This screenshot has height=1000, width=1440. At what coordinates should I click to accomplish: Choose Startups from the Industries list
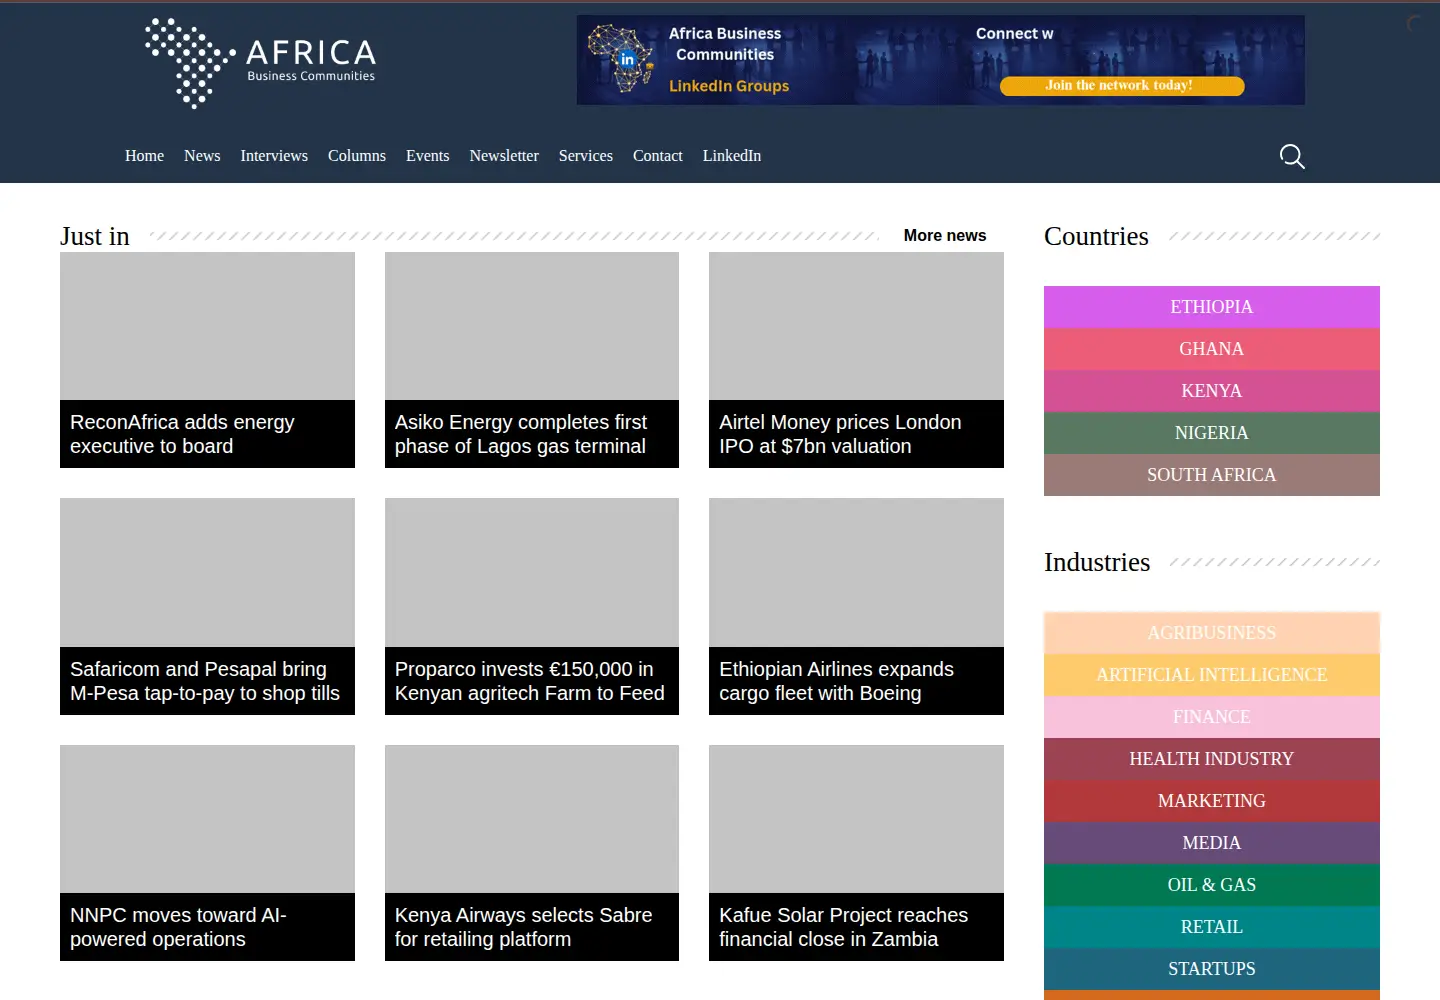(1212, 969)
